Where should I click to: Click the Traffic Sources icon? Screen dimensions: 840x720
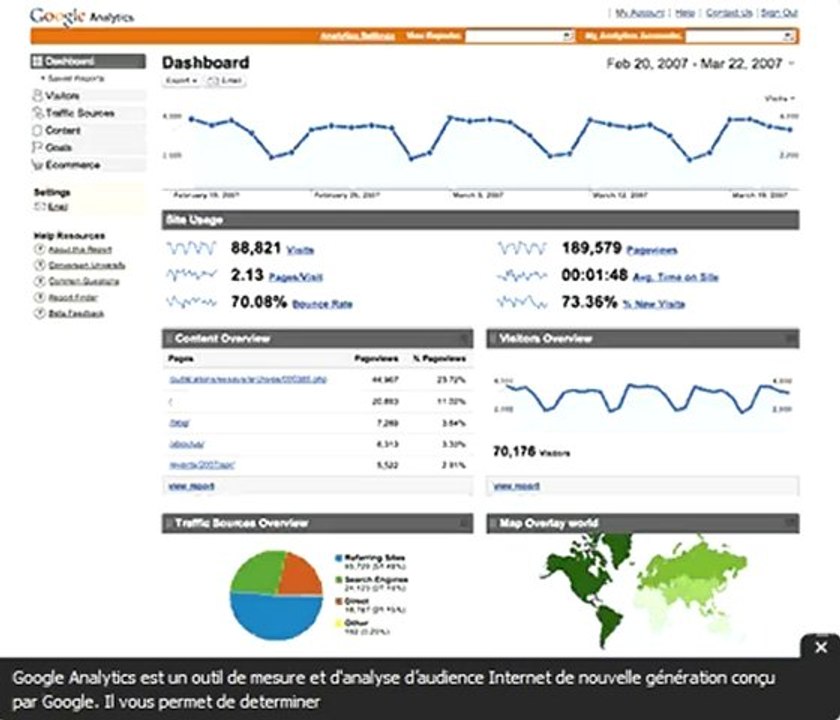click(38, 113)
